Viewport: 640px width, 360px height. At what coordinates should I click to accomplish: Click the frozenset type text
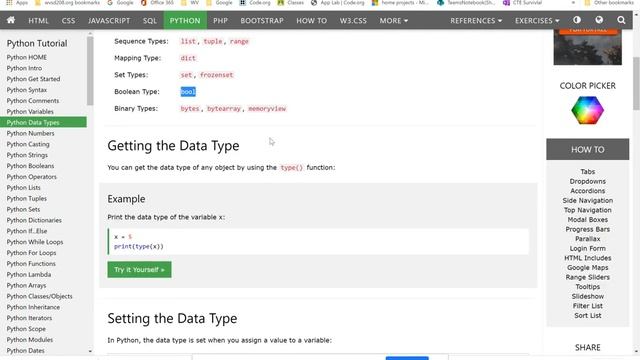pyautogui.click(x=217, y=75)
